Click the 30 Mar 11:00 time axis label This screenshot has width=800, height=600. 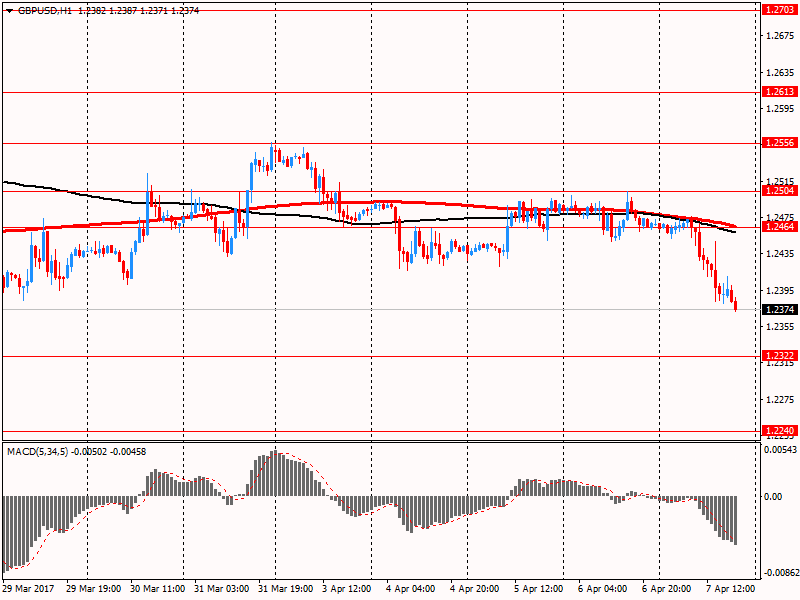[158, 589]
